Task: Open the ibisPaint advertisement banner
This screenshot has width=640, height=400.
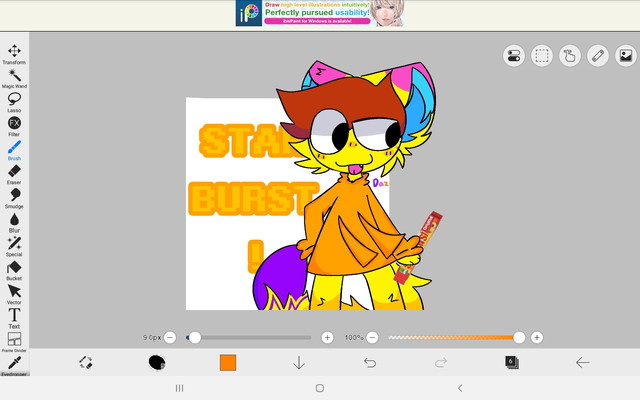Action: 320,13
